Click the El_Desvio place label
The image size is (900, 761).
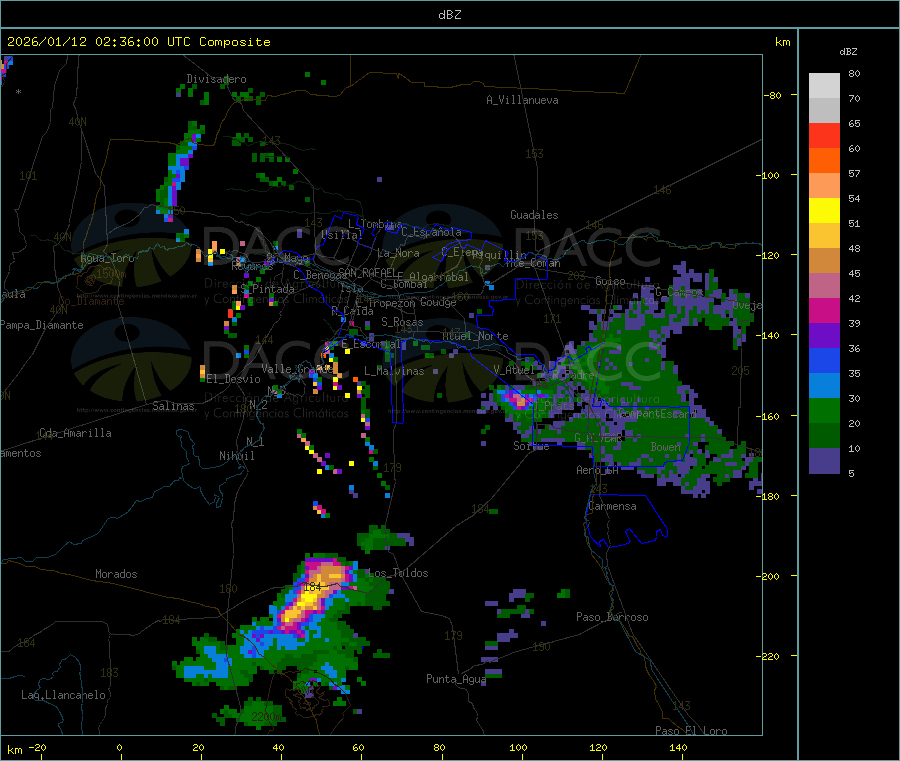click(x=234, y=379)
